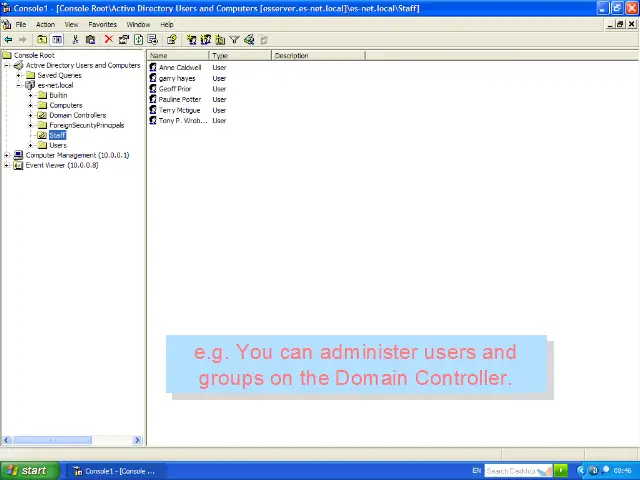
Task: Expand the Computer Management tree node
Action: tap(7, 155)
